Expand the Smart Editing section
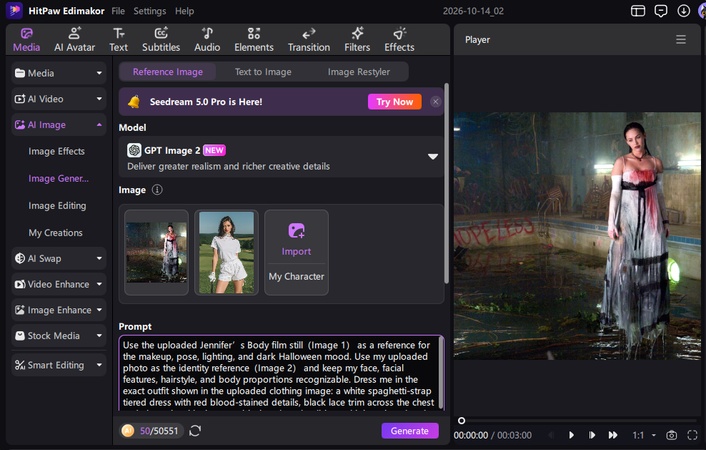This screenshot has width=706, height=450. [x=59, y=365]
